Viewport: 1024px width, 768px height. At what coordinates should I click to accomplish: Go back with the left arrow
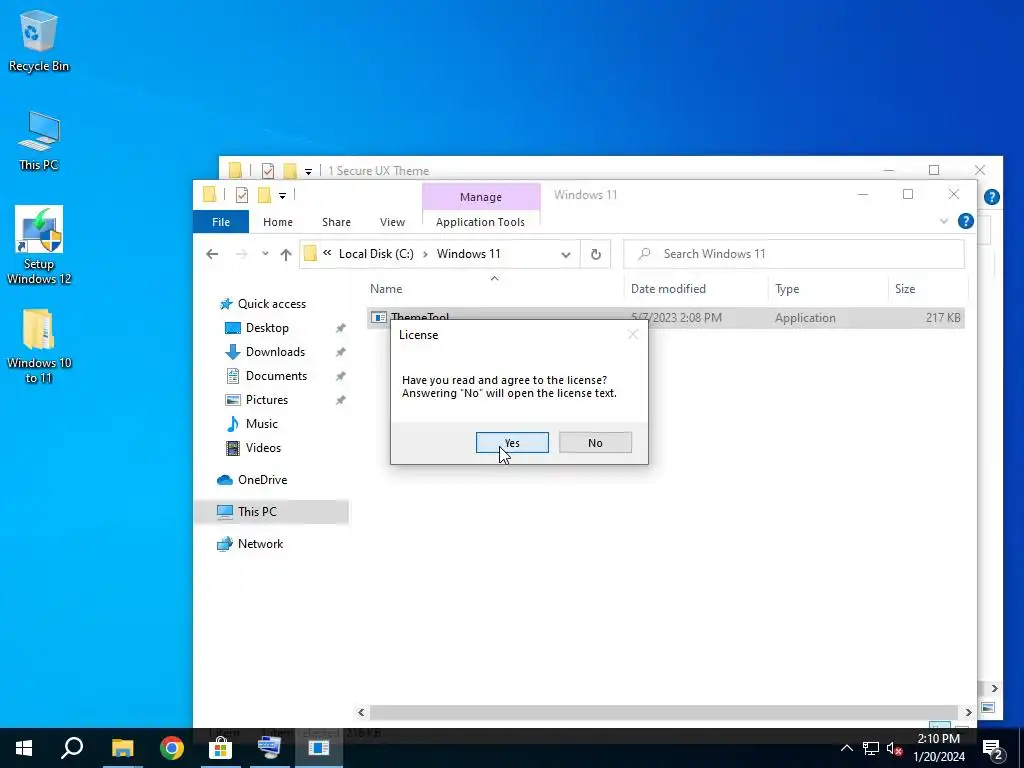212,254
